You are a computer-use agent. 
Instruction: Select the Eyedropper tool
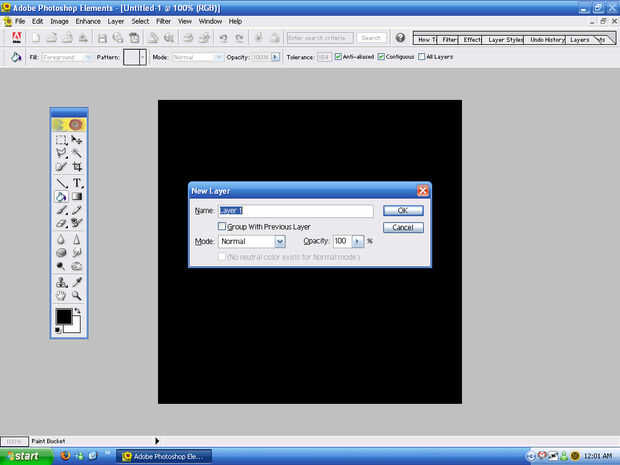tap(76, 282)
